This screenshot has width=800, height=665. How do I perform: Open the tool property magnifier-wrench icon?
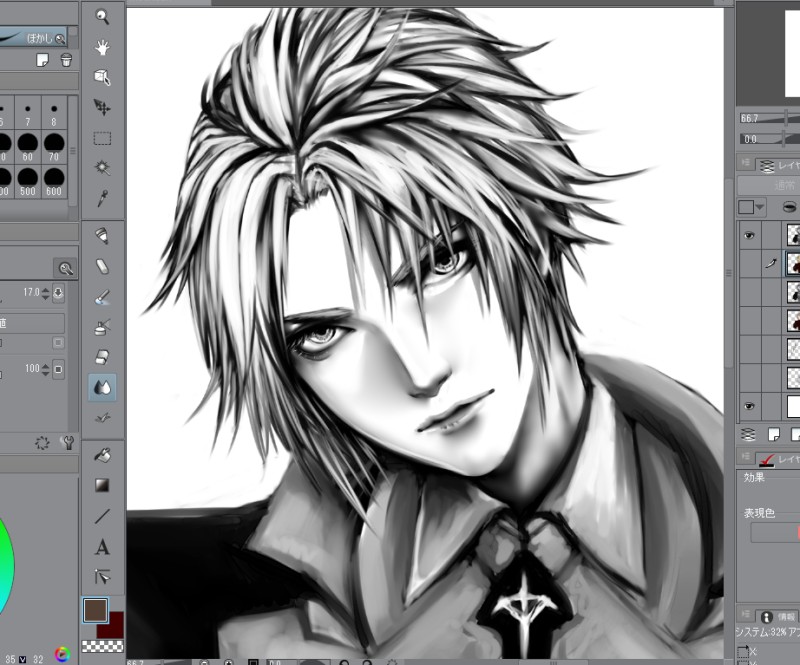coord(65,268)
